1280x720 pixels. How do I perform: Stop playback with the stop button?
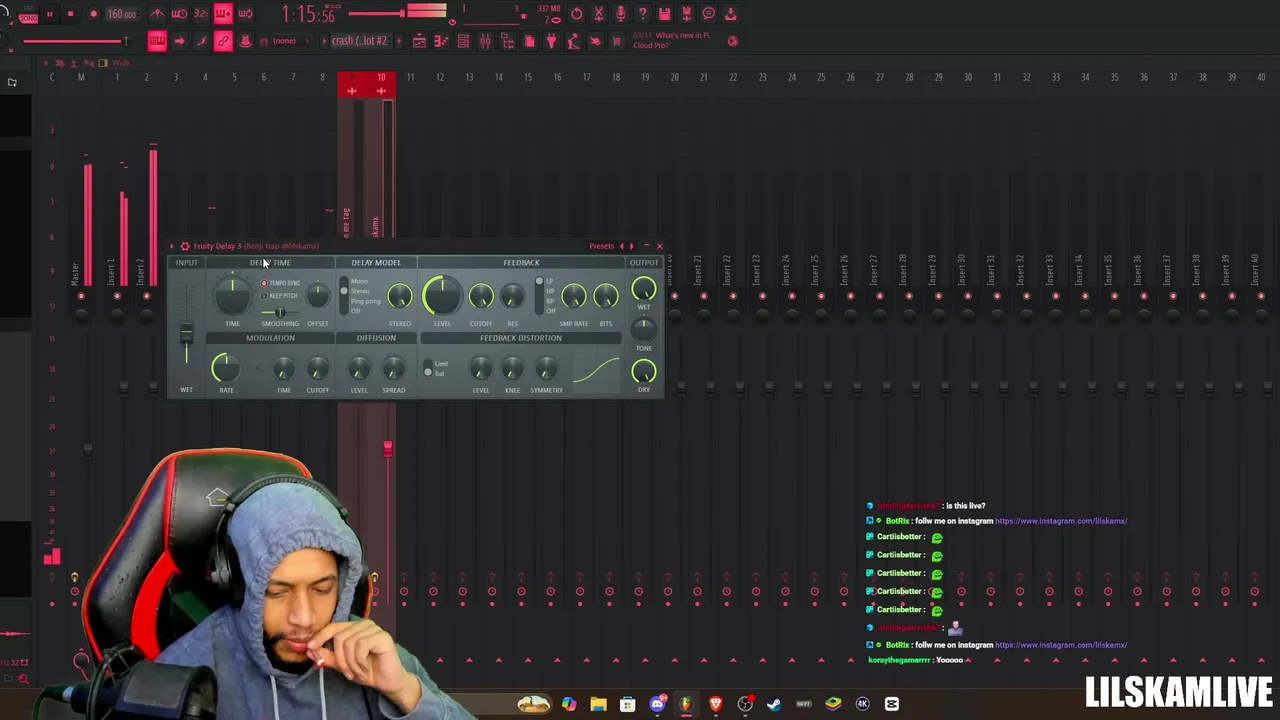[x=70, y=14]
